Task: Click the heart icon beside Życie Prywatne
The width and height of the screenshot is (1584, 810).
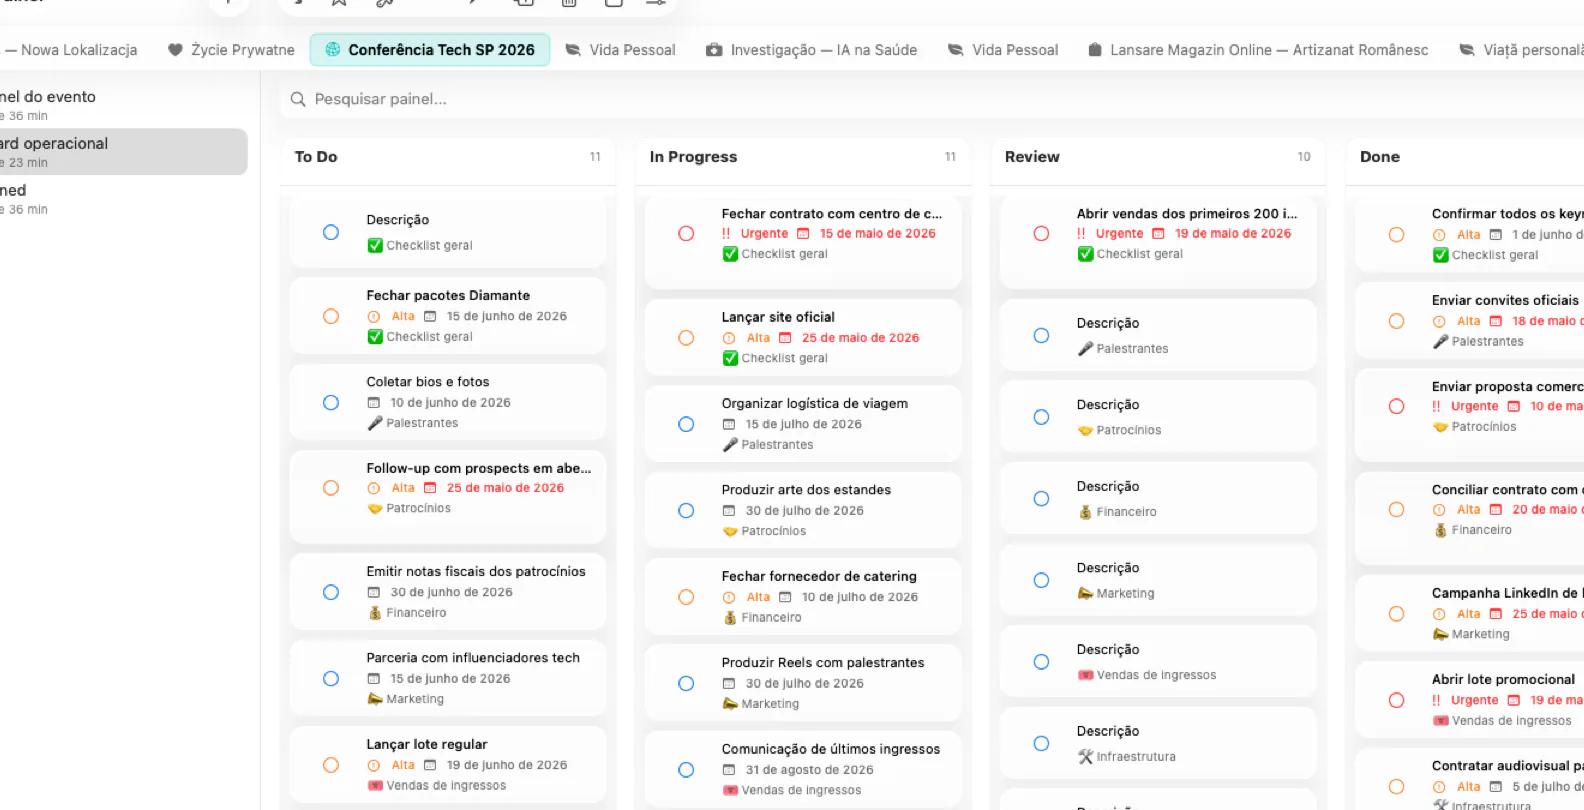Action: (x=175, y=50)
